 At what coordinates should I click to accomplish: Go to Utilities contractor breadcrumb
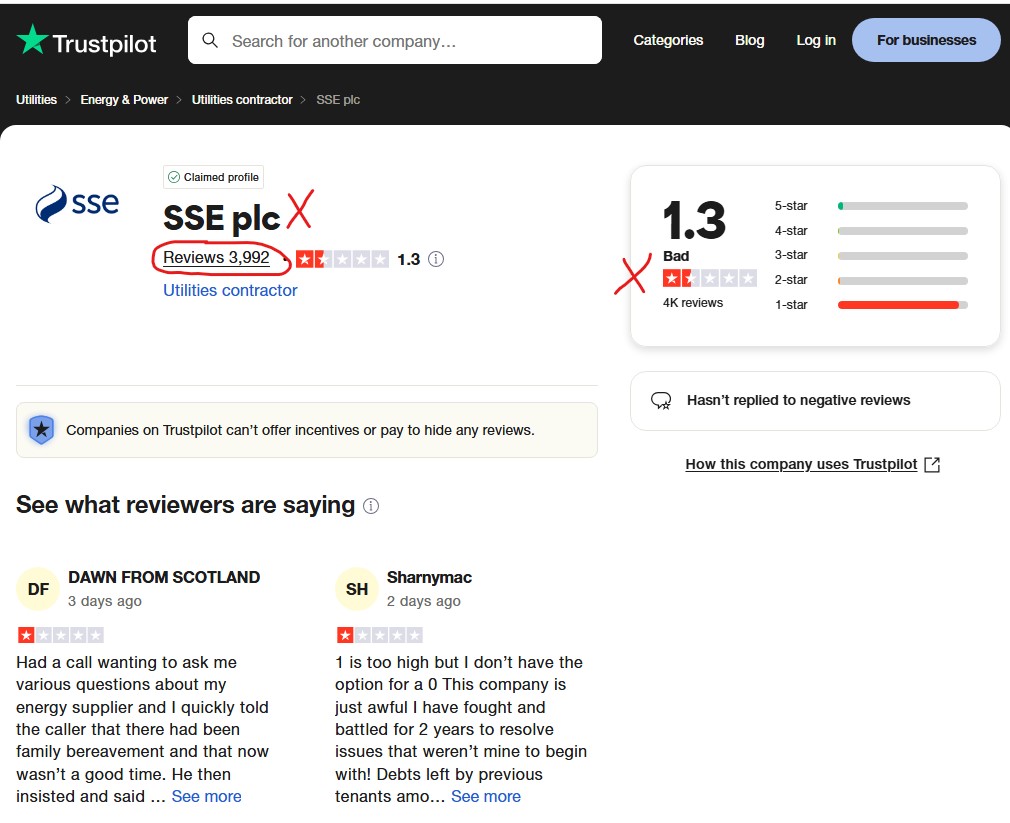tap(242, 100)
